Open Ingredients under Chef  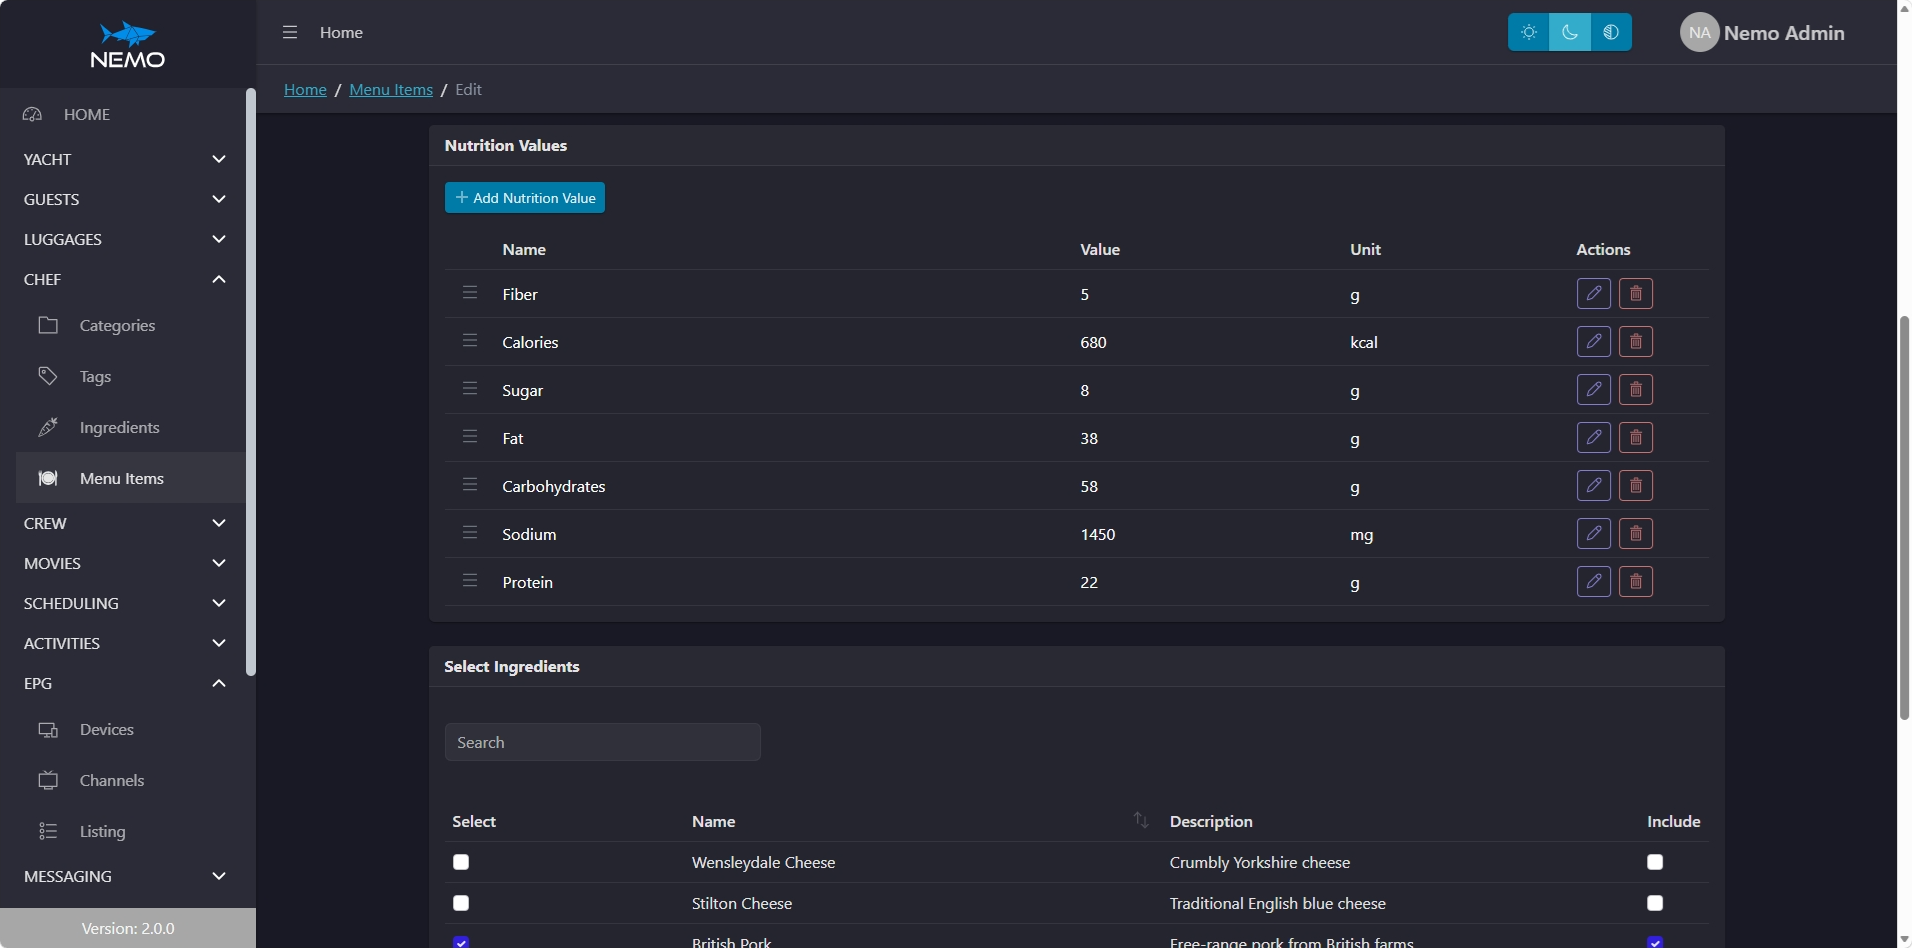click(x=130, y=427)
